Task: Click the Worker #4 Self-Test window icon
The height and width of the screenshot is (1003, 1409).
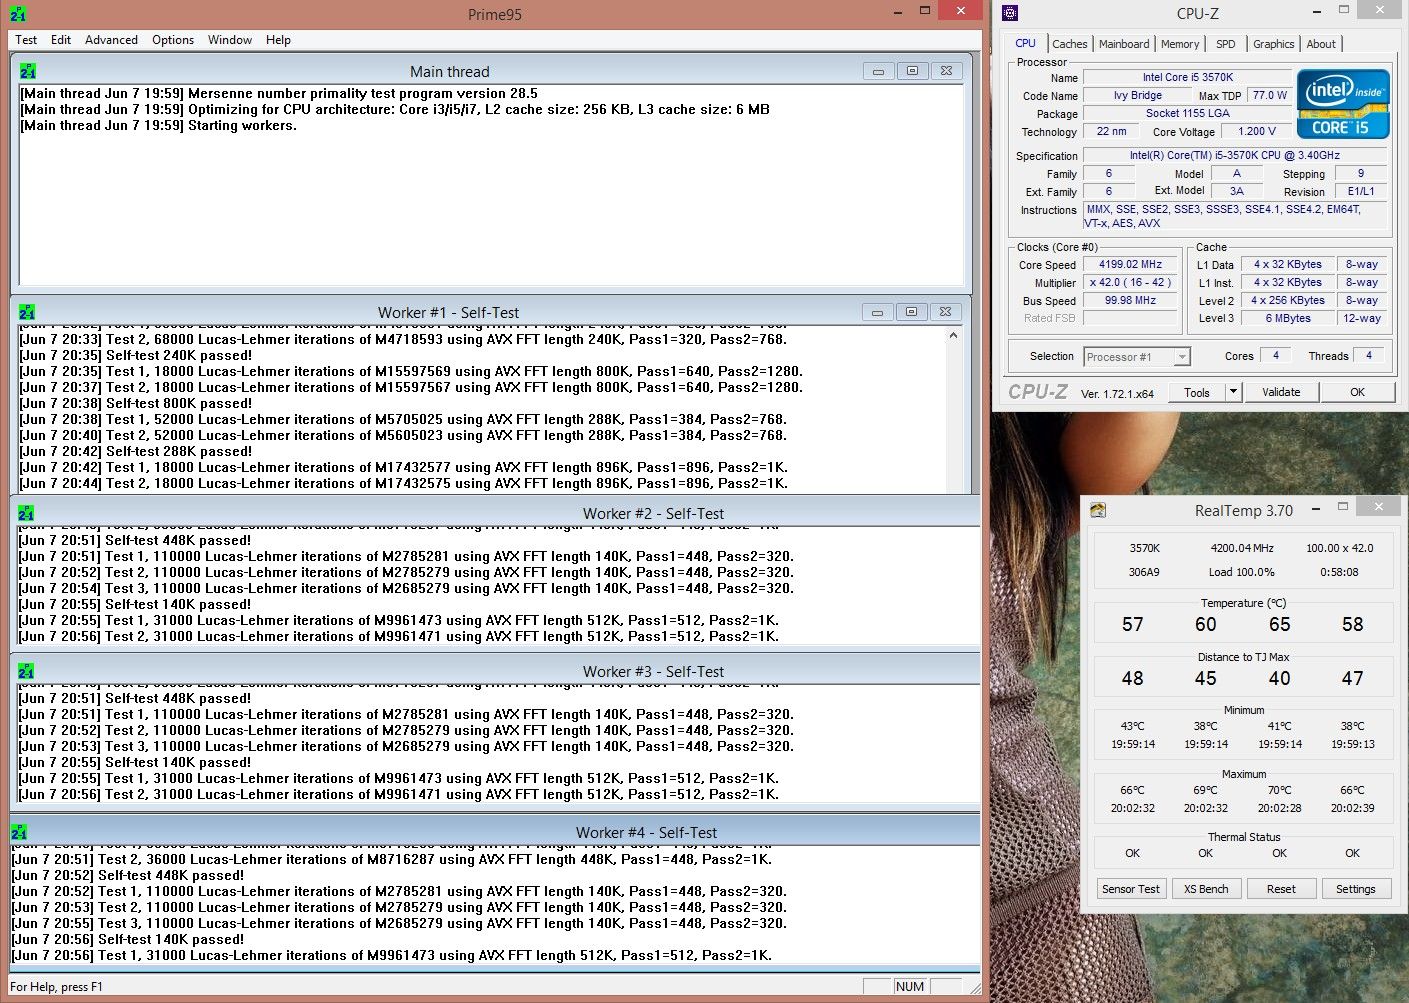Action: [x=19, y=832]
